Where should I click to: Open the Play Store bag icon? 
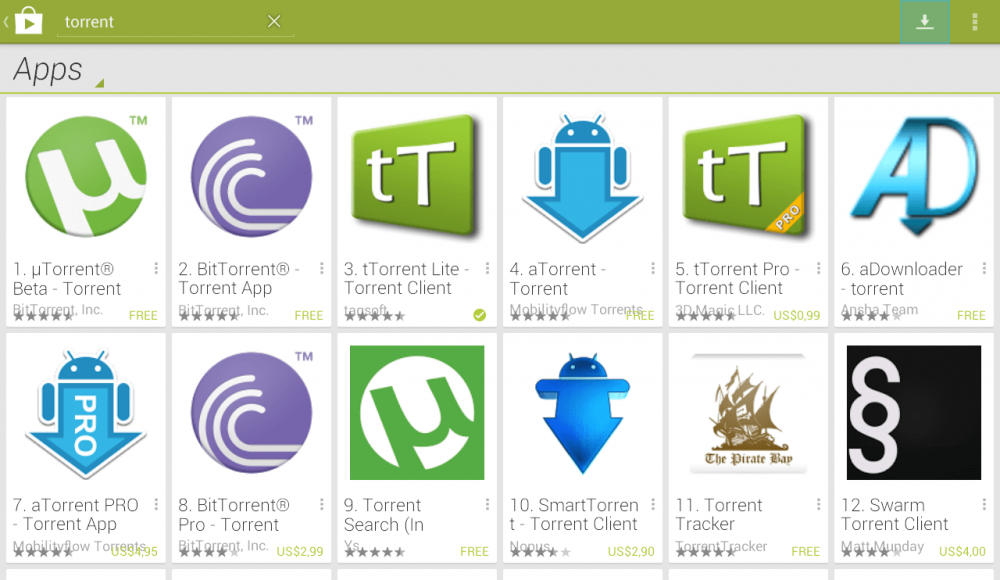coord(28,21)
